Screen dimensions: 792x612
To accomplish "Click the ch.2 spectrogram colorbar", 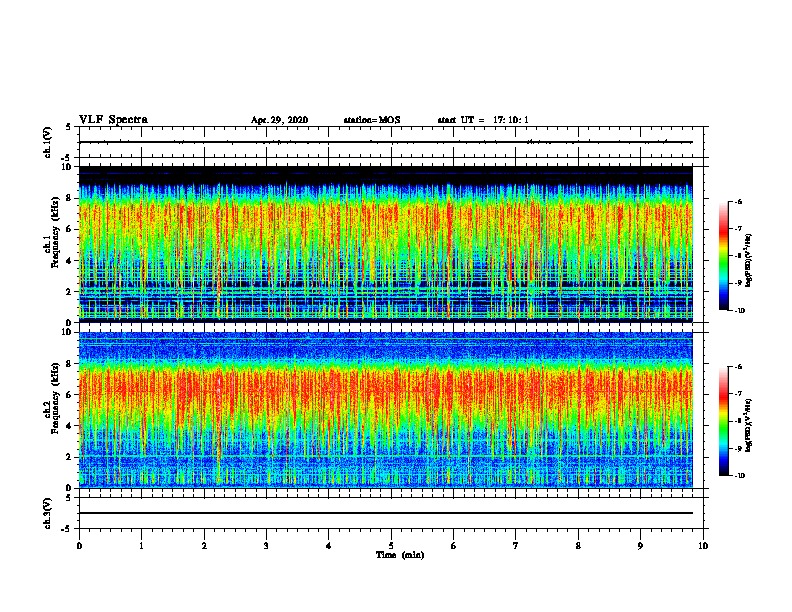I will [723, 421].
